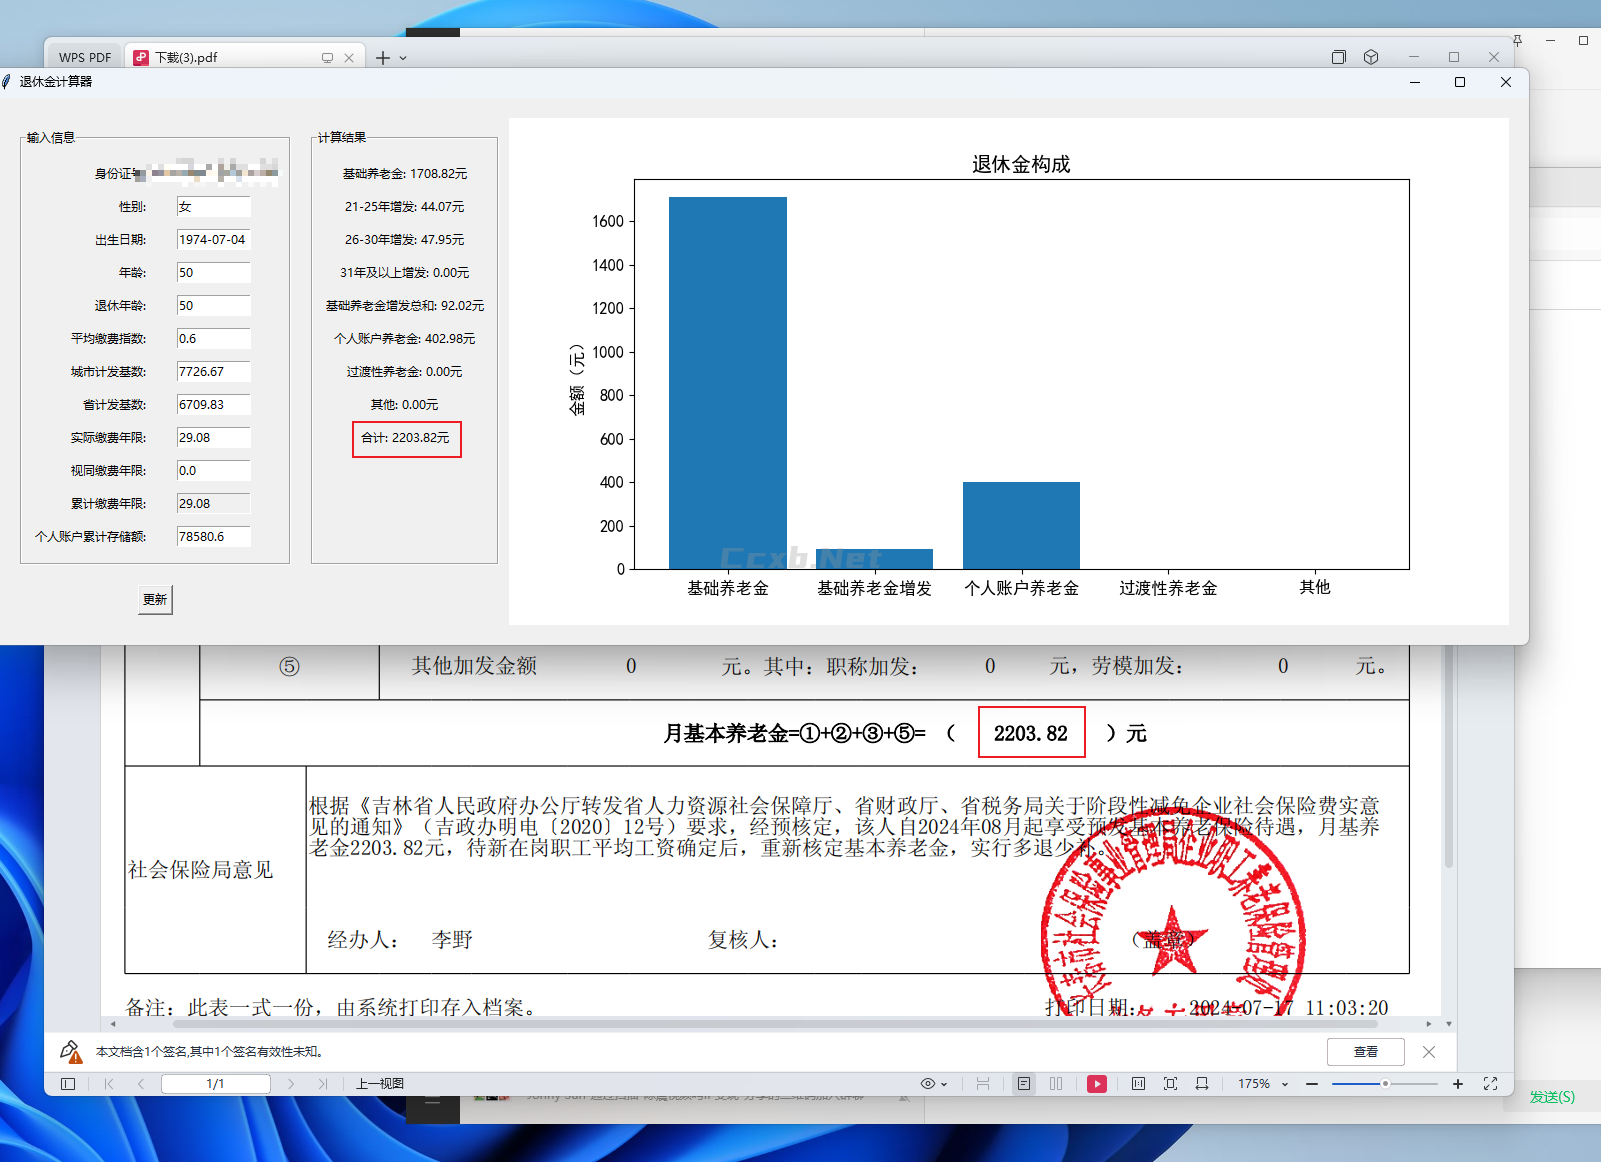Select the 退休年龄 input field
1601x1162 pixels.
click(x=214, y=306)
